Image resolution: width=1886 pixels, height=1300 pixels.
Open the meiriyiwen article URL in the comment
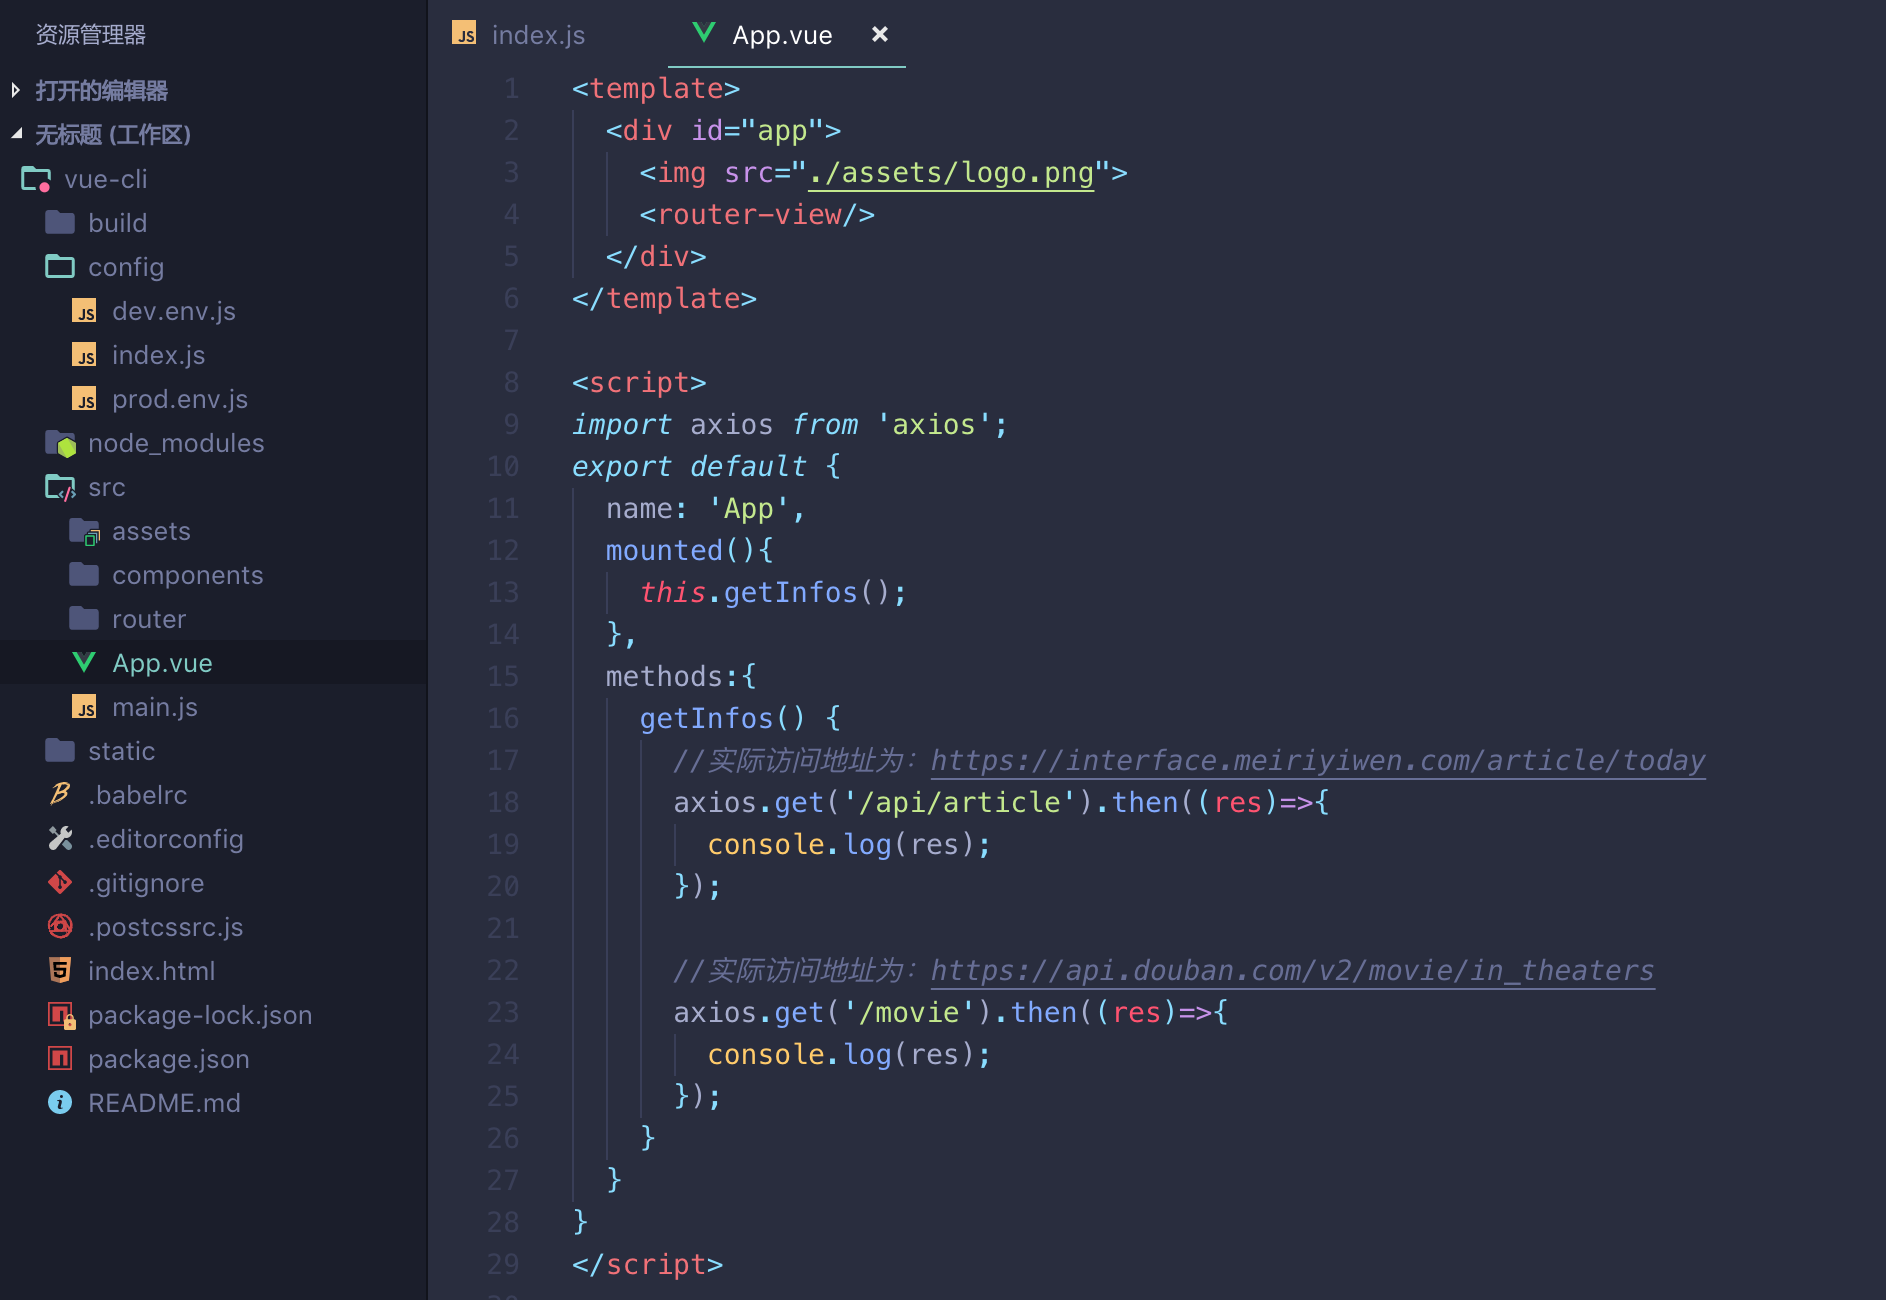coord(1316,760)
